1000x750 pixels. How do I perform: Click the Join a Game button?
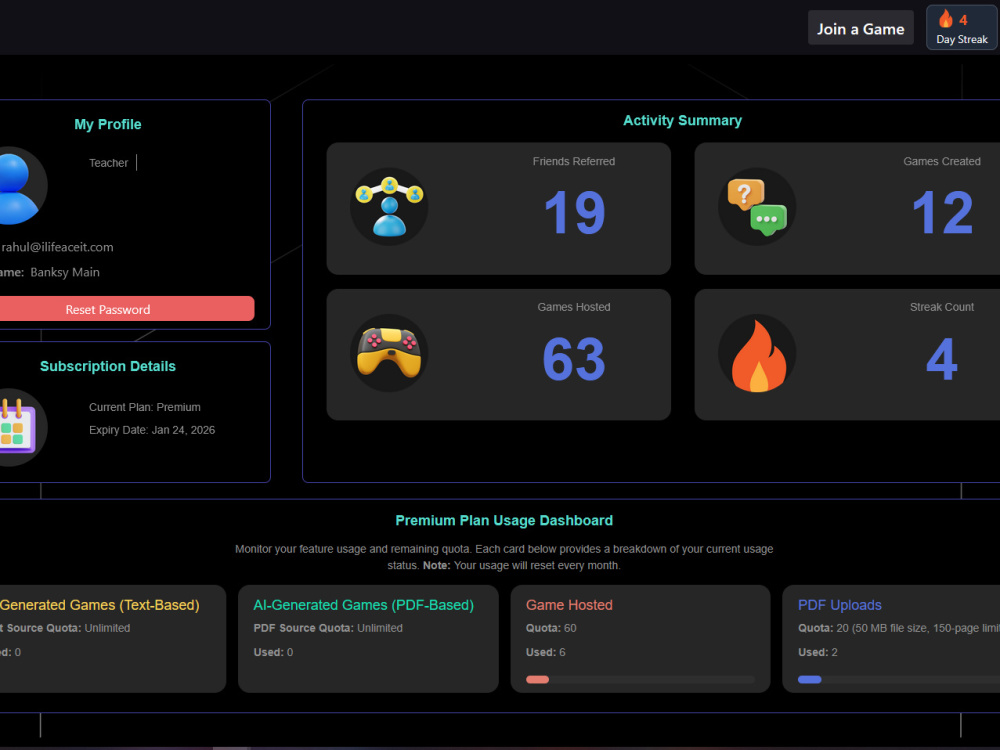coord(860,28)
